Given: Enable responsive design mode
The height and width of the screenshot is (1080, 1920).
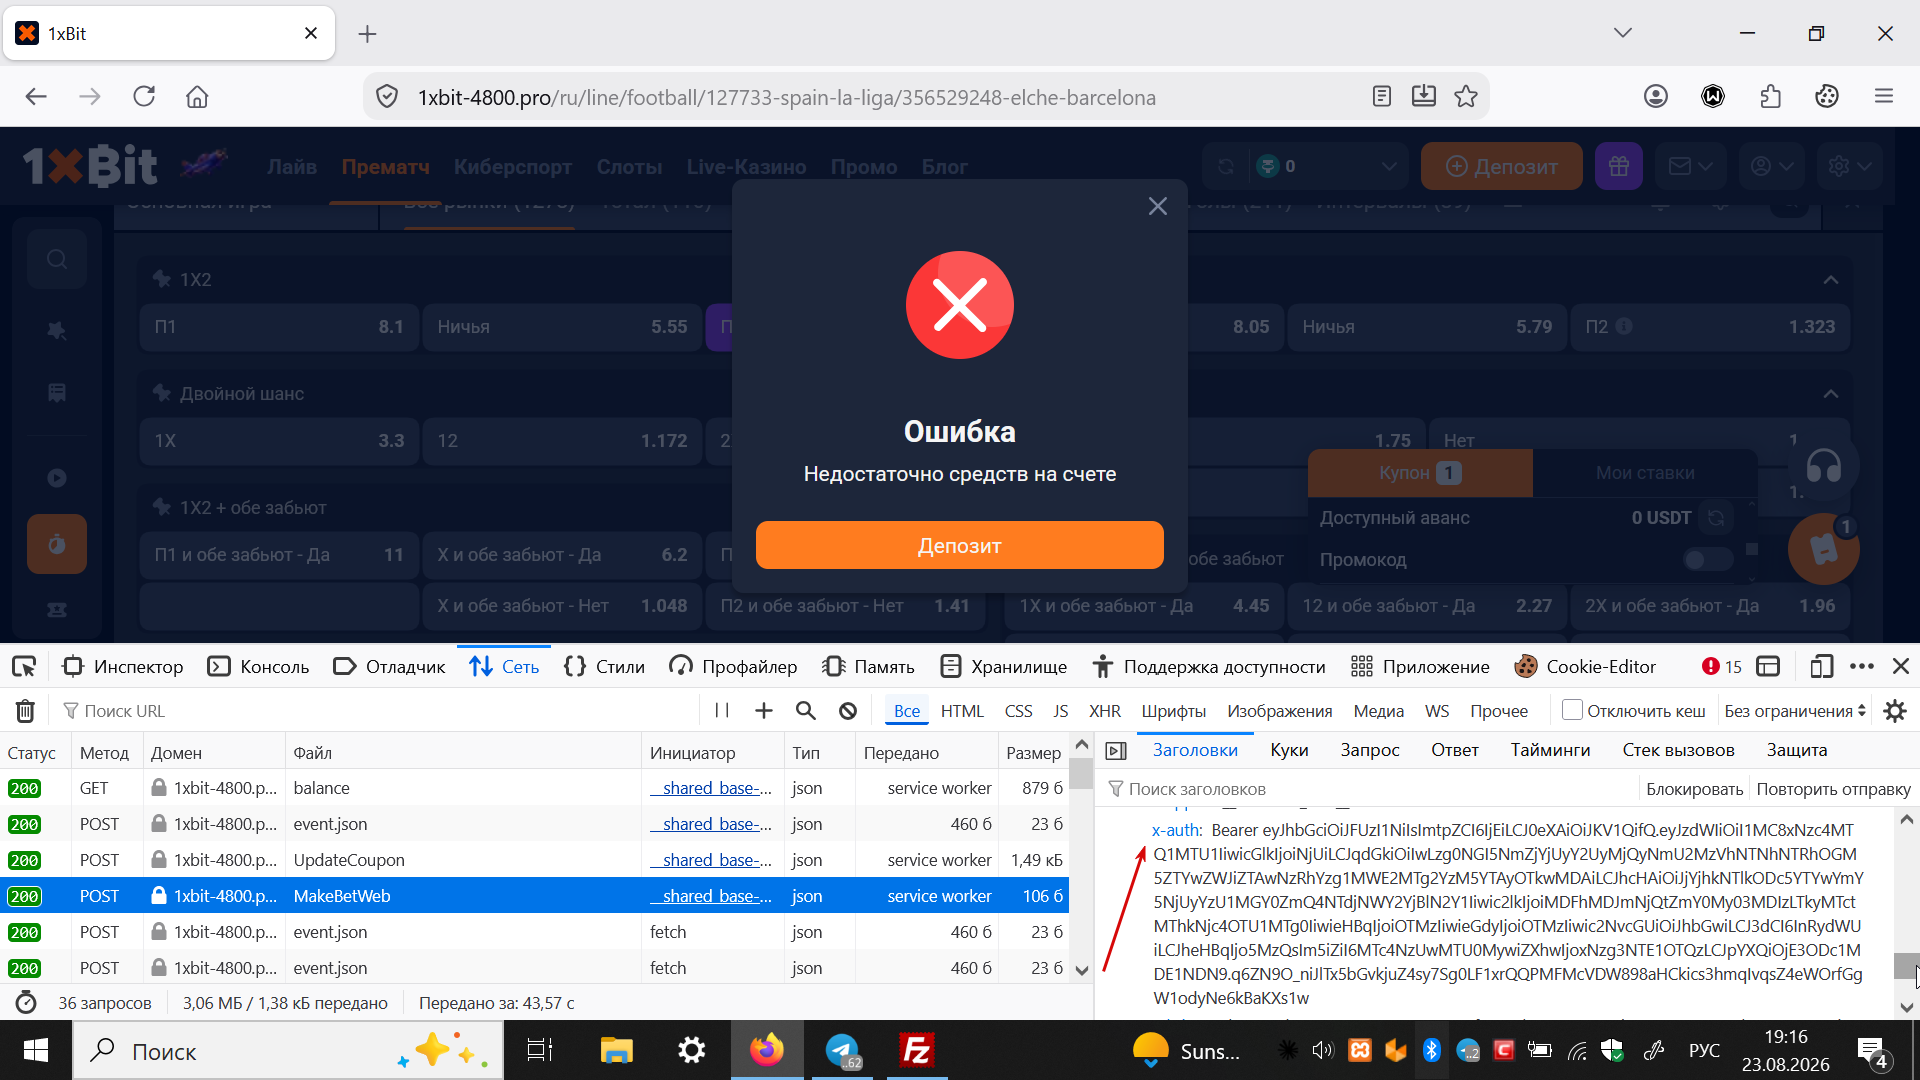Looking at the screenshot, I should (x=1821, y=666).
